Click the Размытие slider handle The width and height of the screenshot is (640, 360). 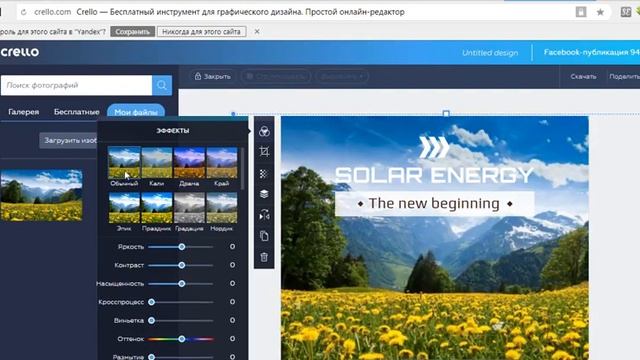point(151,357)
